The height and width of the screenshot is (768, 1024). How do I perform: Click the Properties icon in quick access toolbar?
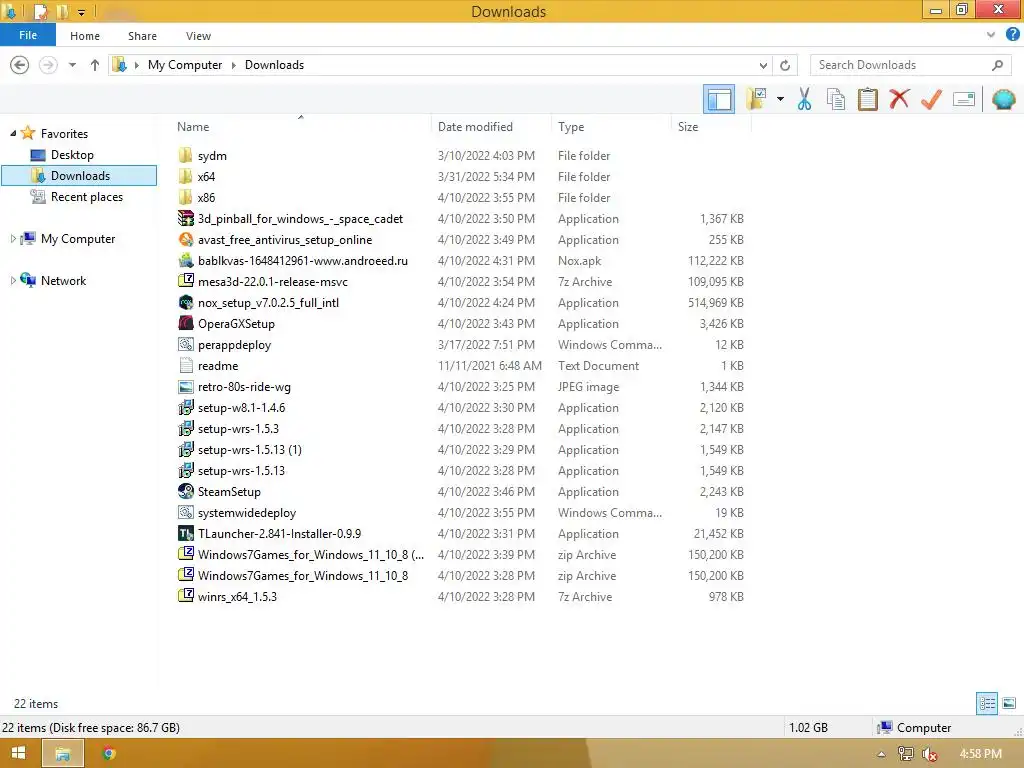pos(41,11)
